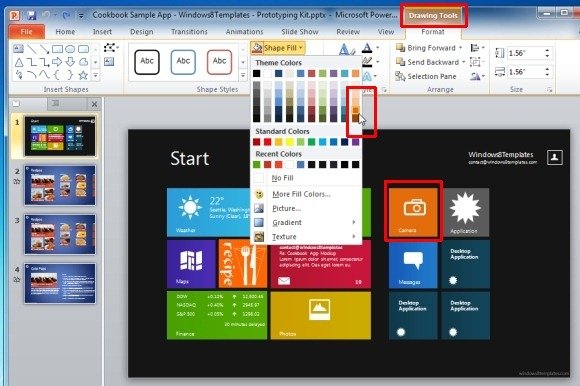Select the Rectangle shape
This screenshot has width=580, height=386.
[x=57, y=49]
